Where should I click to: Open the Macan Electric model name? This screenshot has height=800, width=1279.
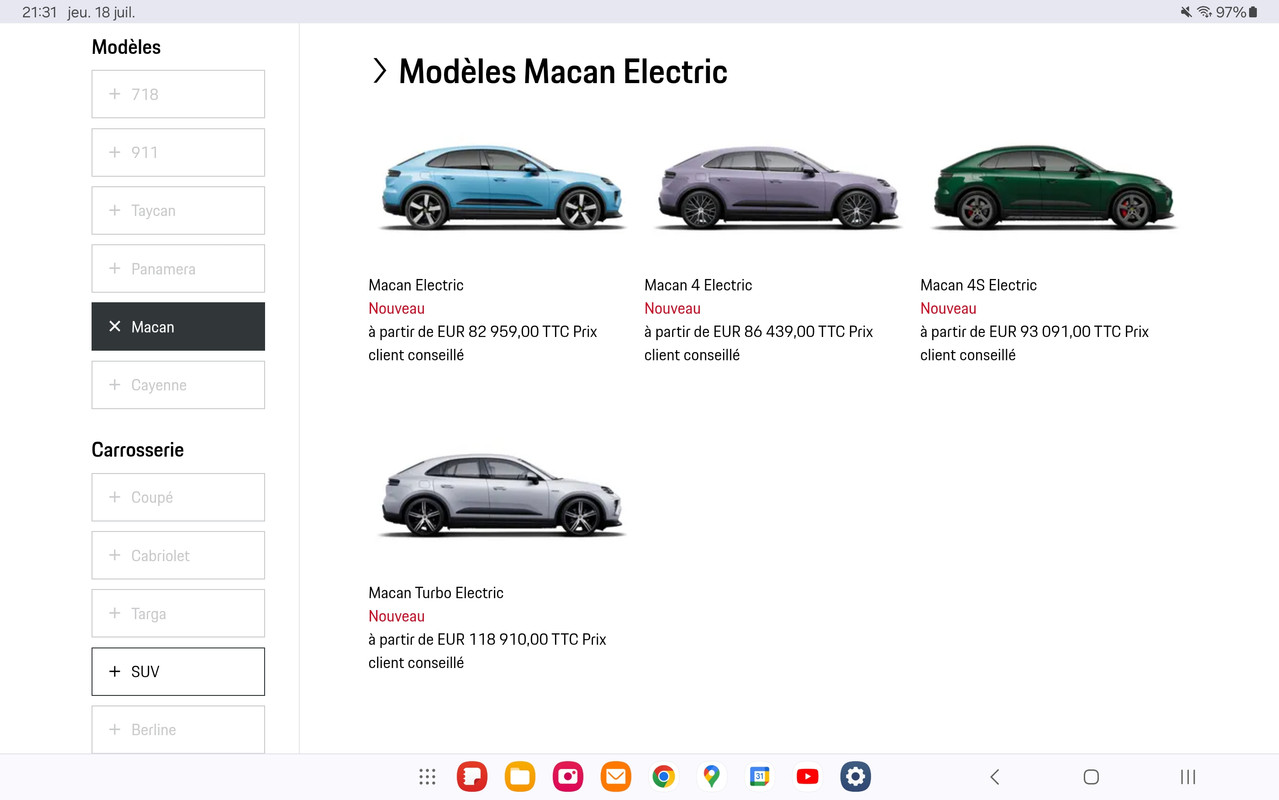pos(416,285)
